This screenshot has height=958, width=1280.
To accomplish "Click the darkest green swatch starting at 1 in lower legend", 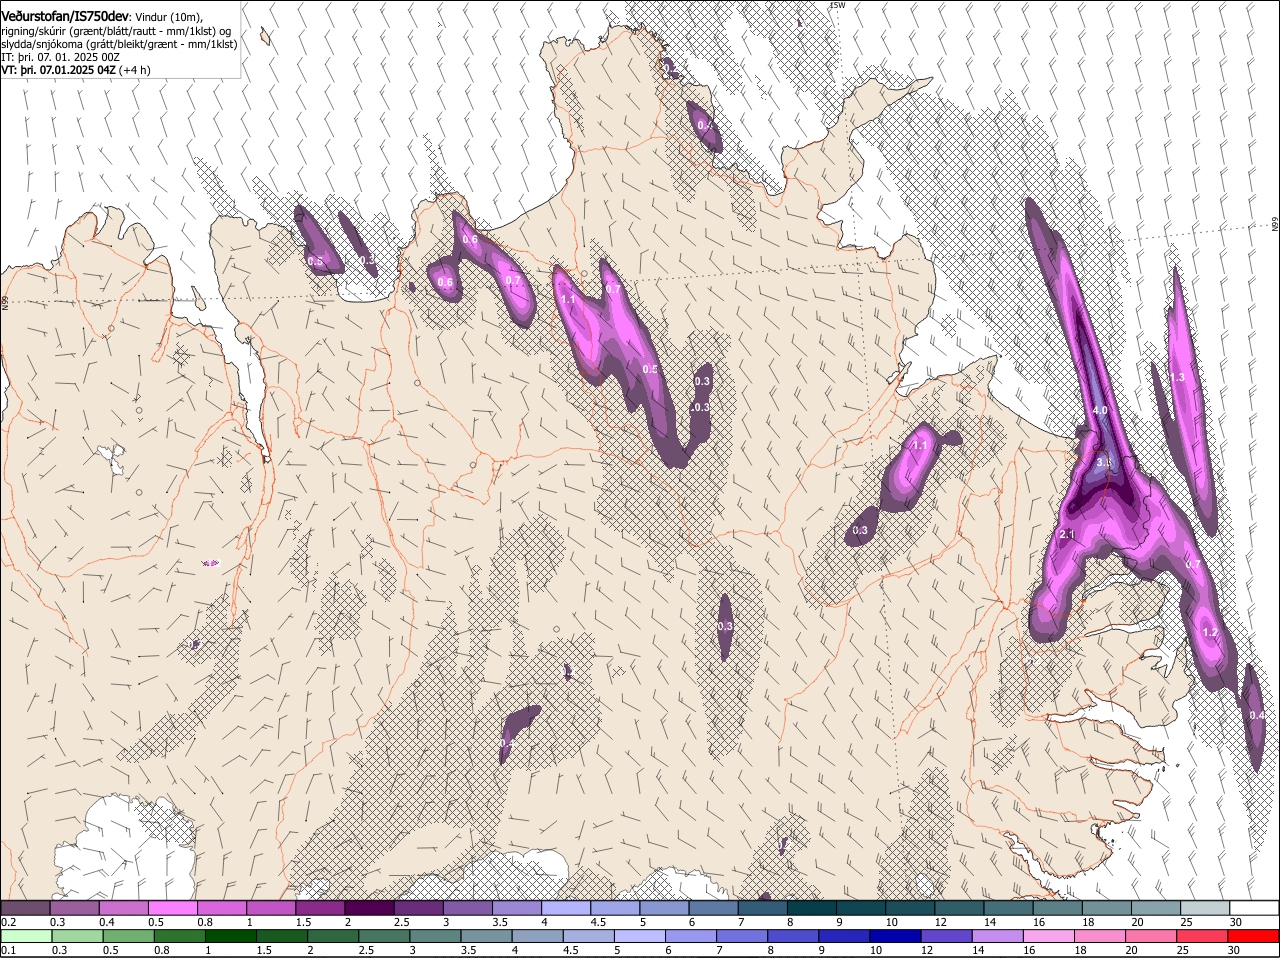I will point(230,937).
